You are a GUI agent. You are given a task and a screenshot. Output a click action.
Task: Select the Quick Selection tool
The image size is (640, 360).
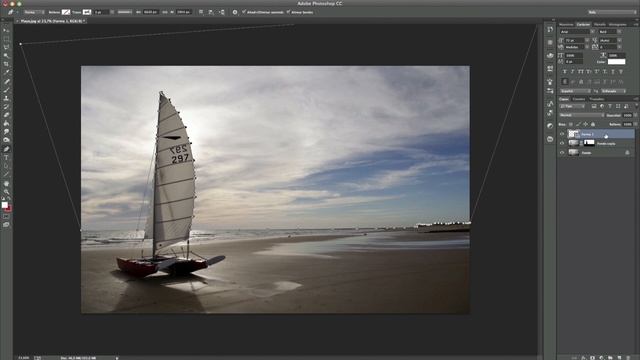(x=6, y=56)
